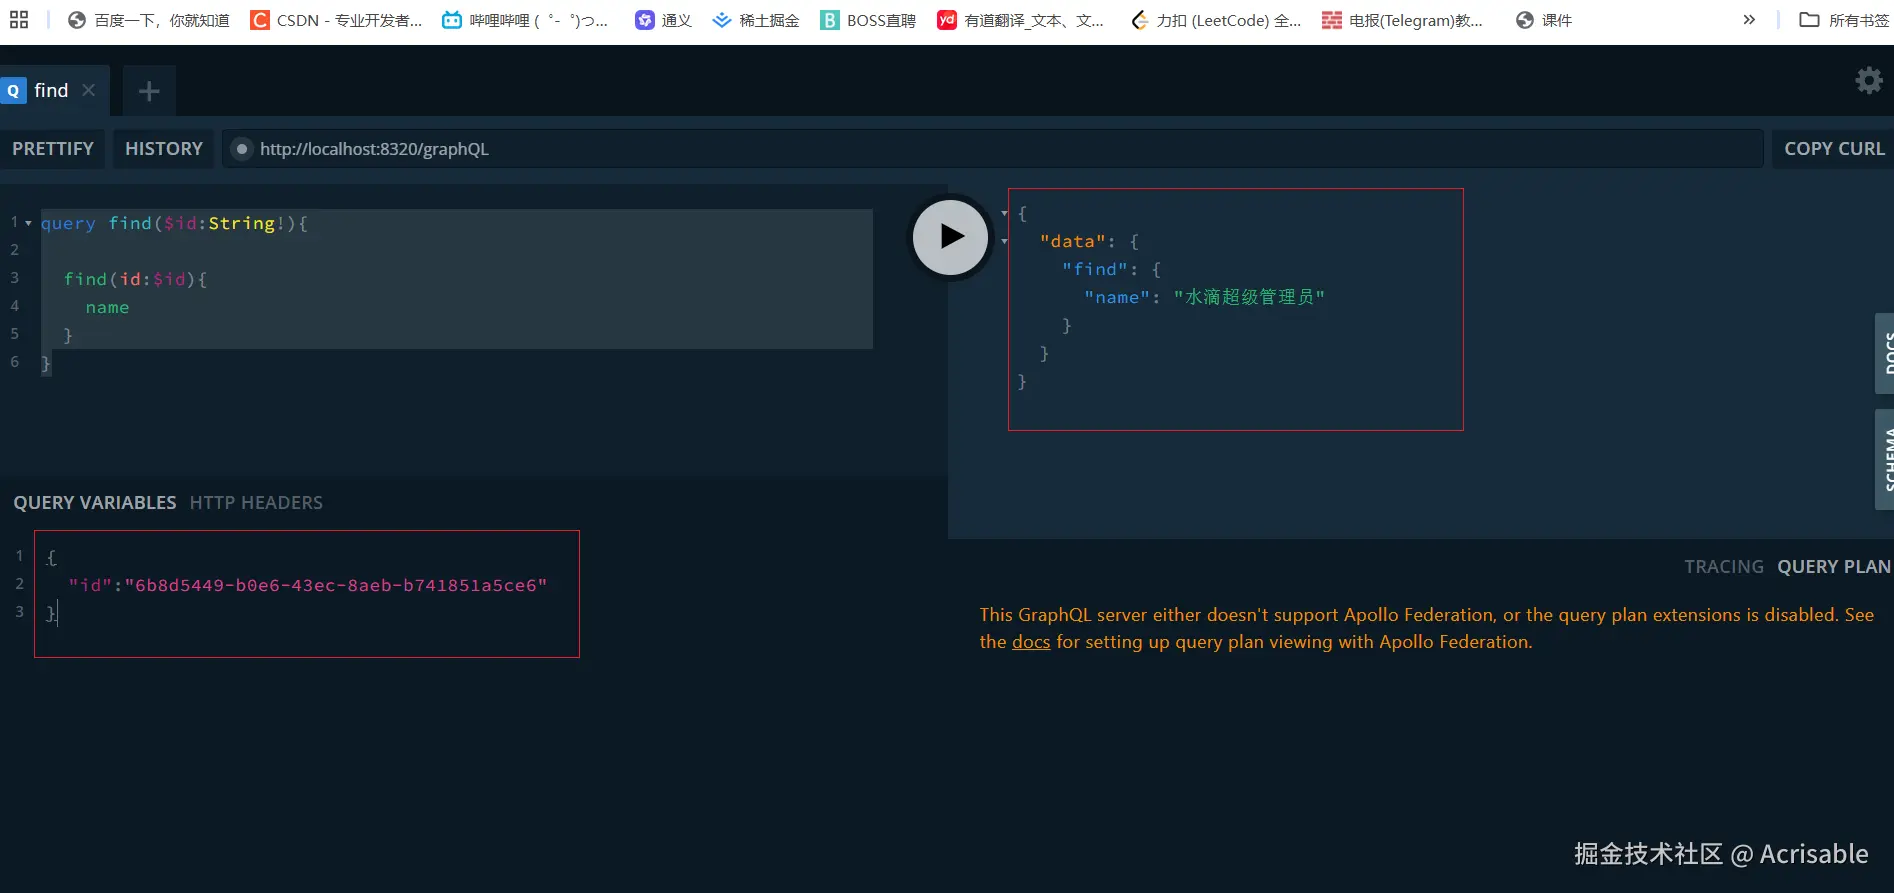Click the "id" variable value string
Screen dimensions: 1894x893
click(335, 585)
